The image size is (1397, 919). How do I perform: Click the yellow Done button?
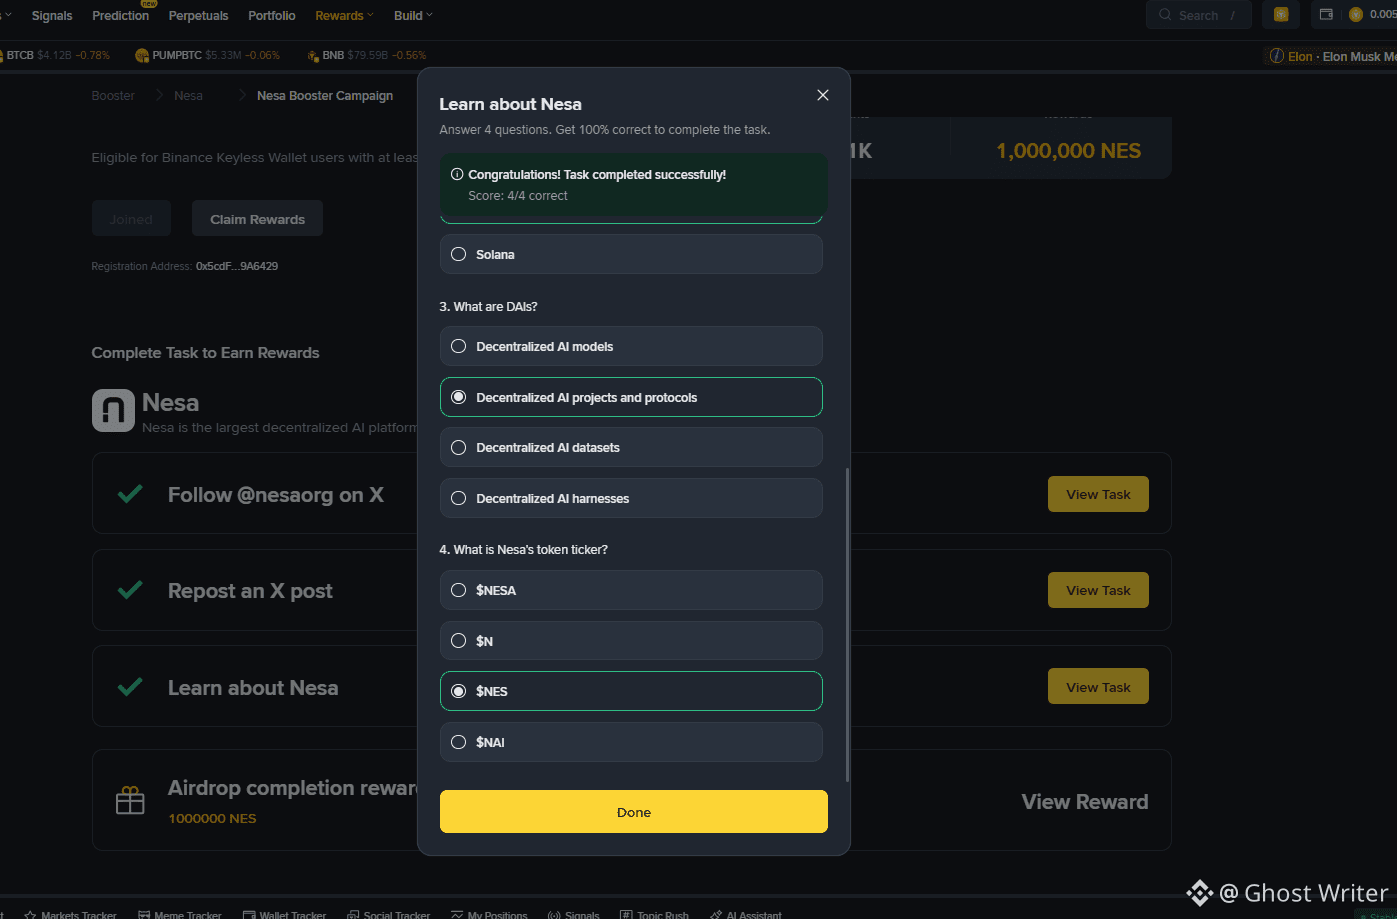pyautogui.click(x=634, y=812)
